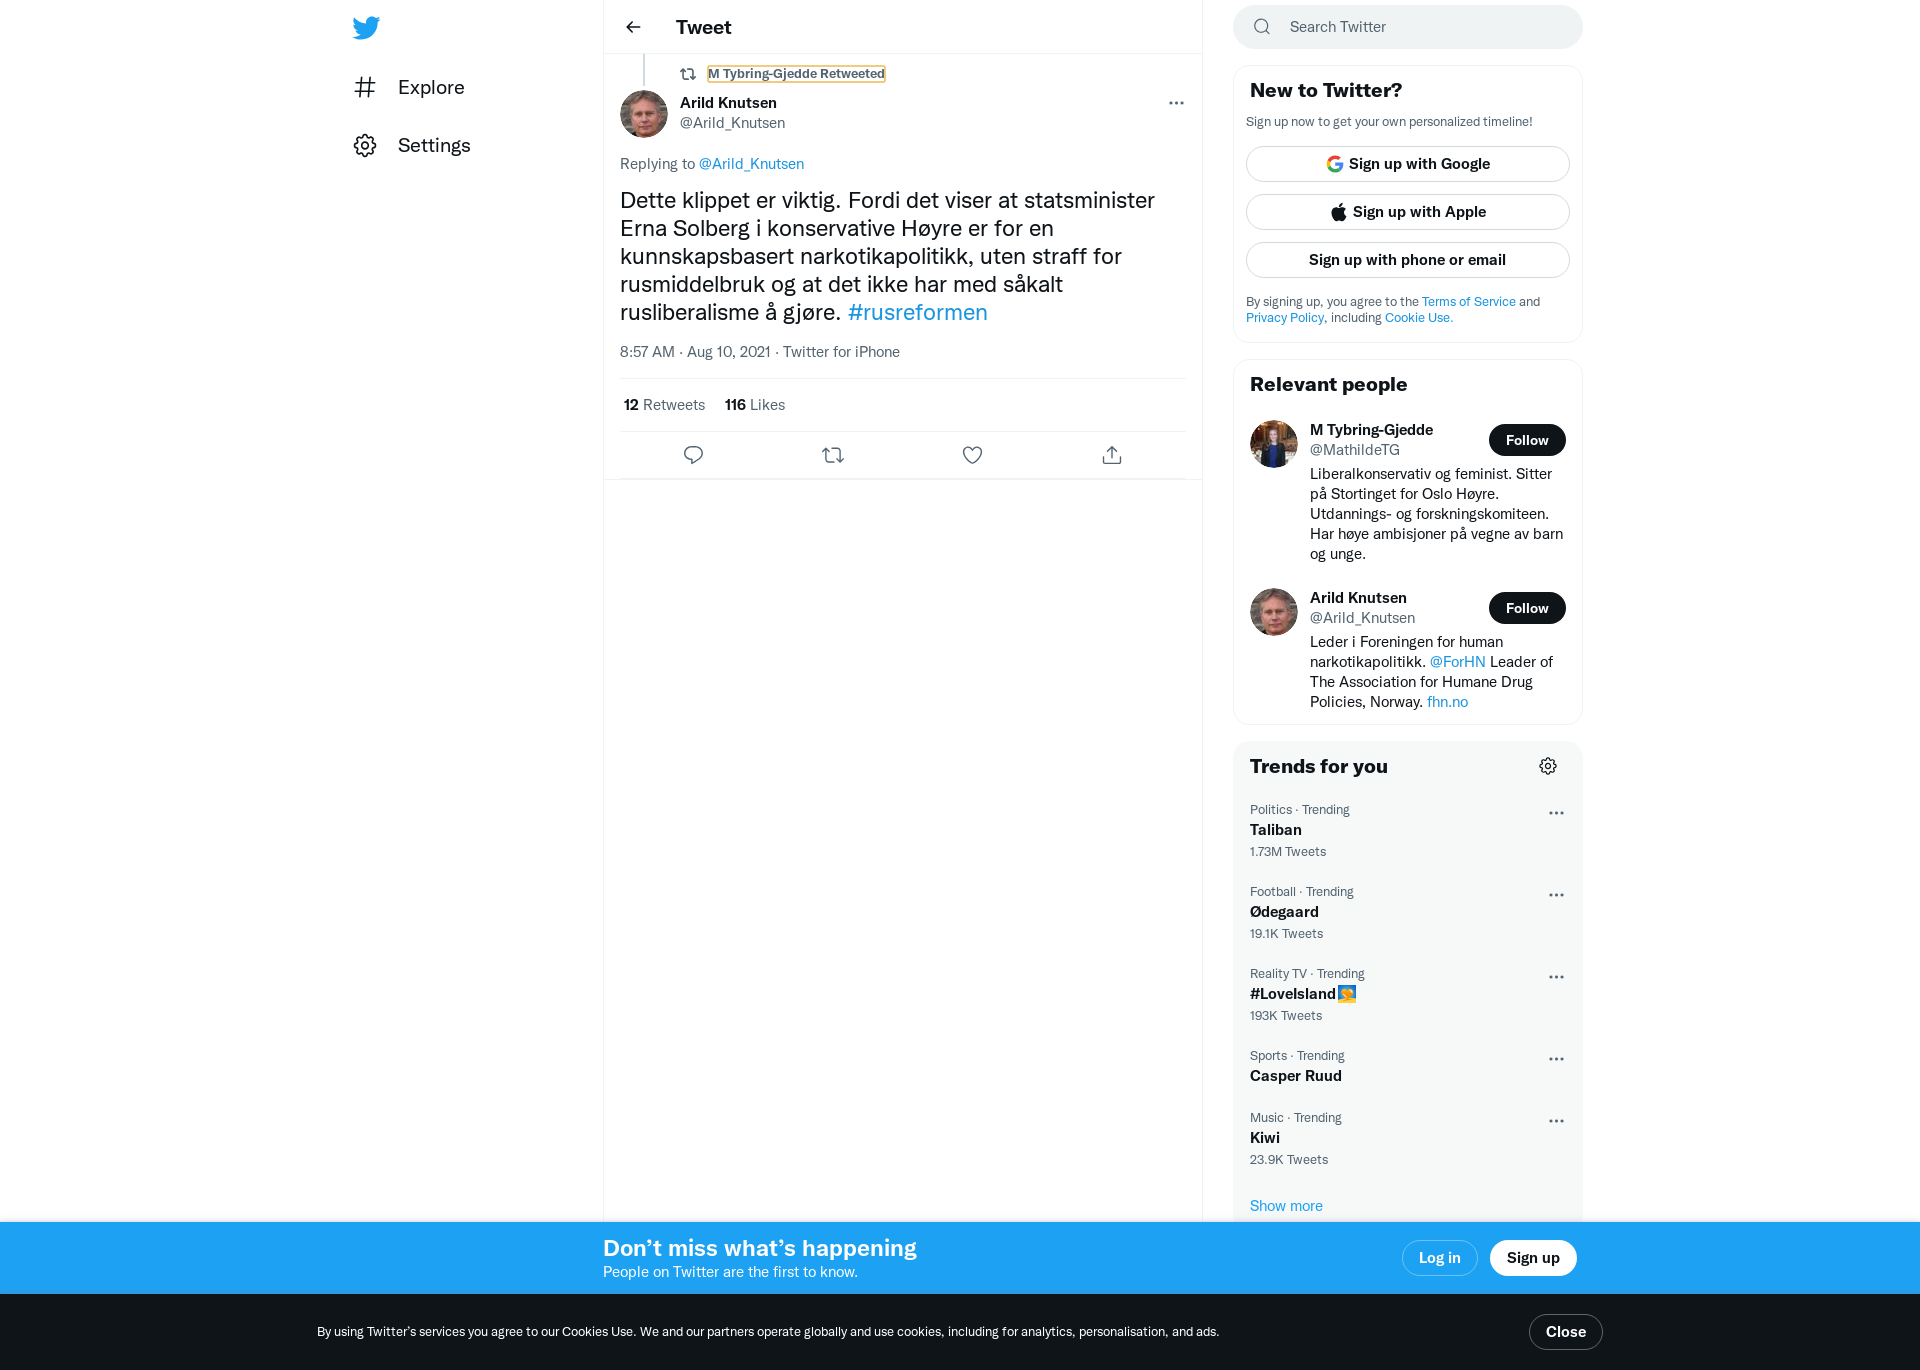The width and height of the screenshot is (1920, 1370).
Task: Open Trends settings gear icon
Action: pyautogui.click(x=1548, y=766)
